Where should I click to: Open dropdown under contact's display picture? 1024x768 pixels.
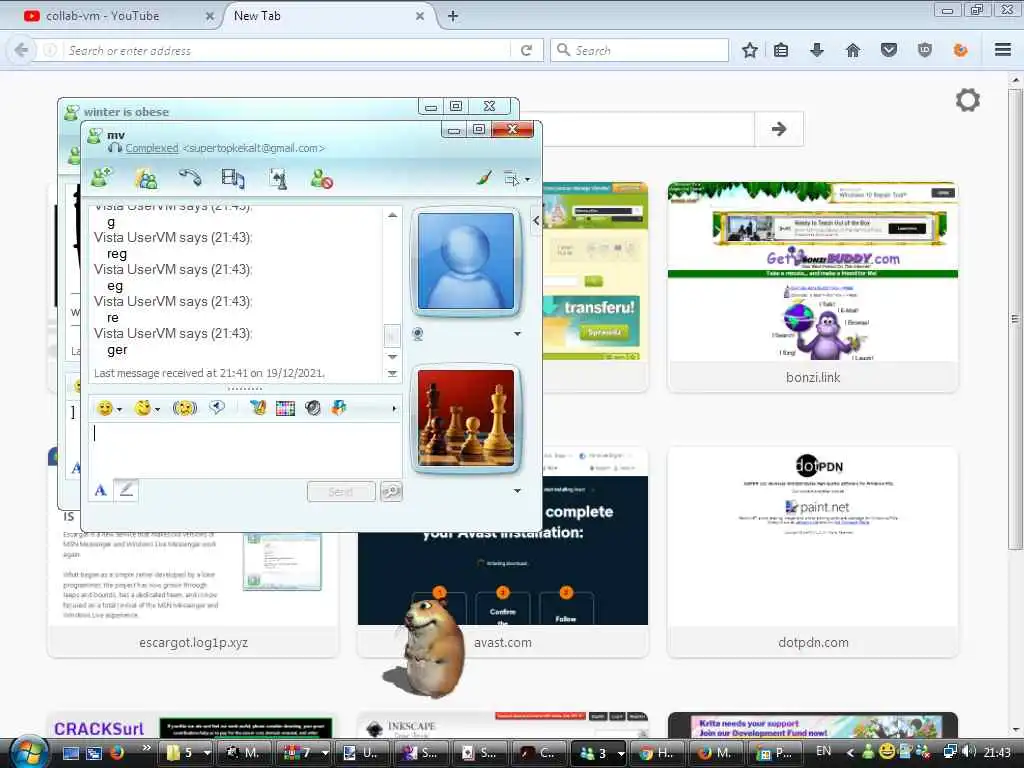pos(517,334)
